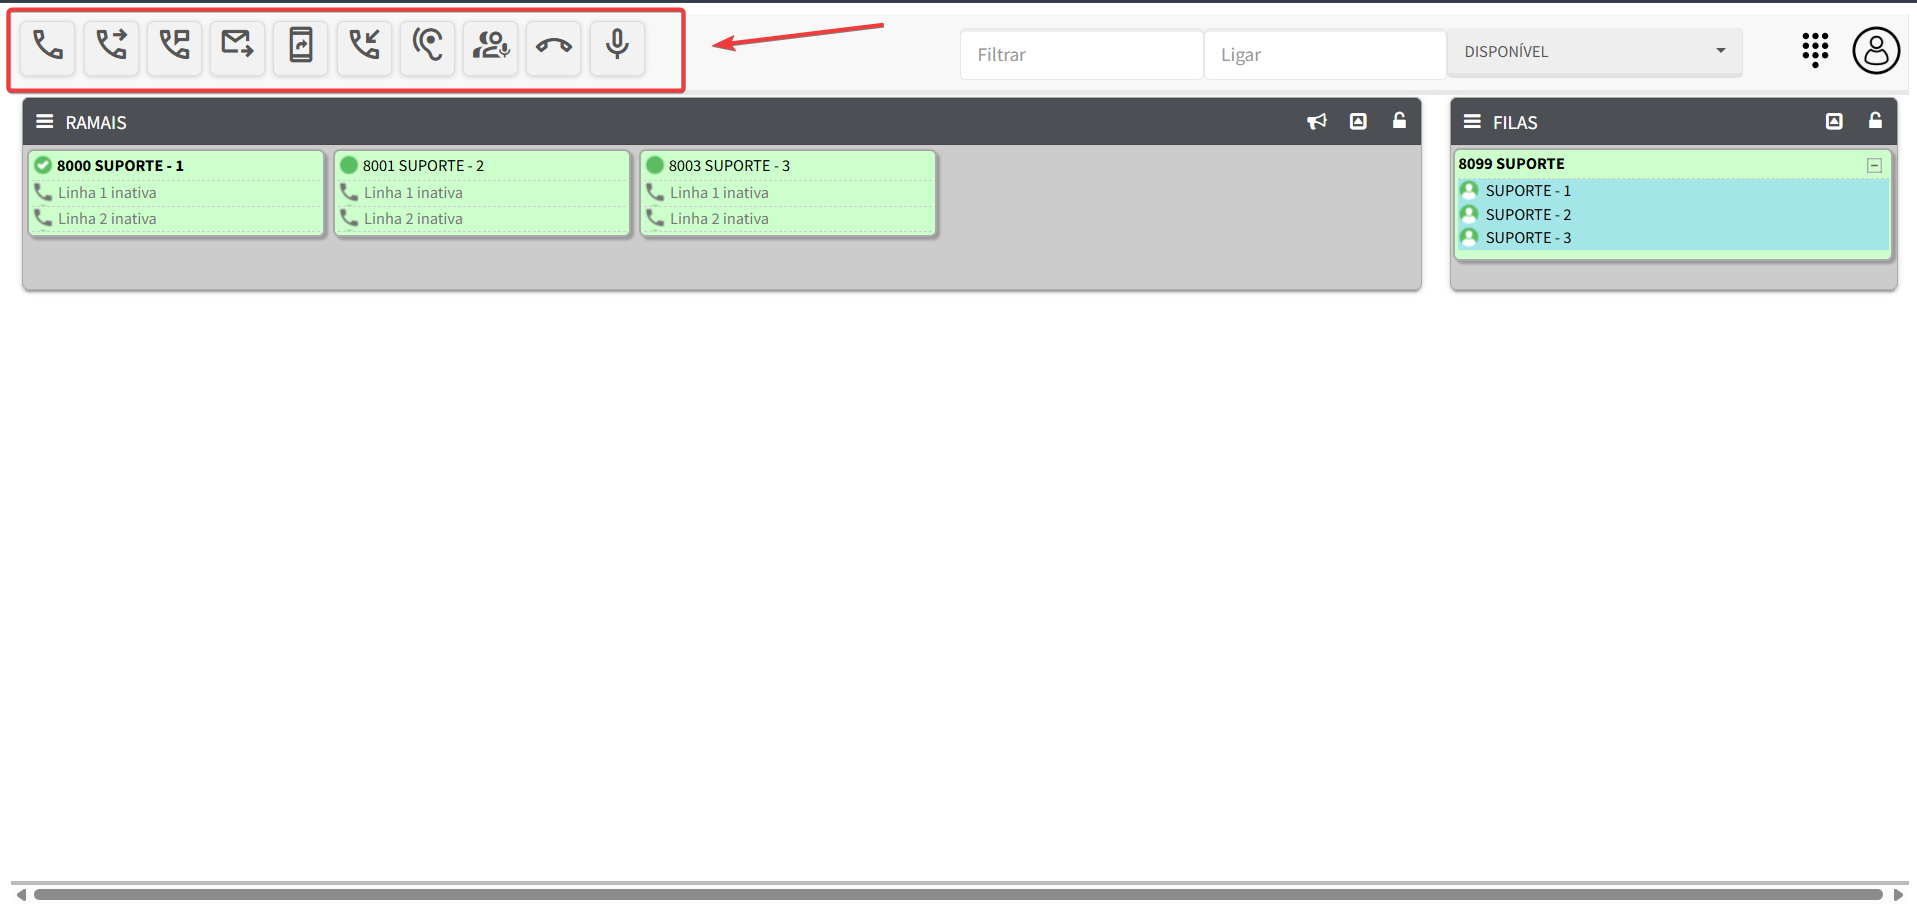Click the call pickup icon with incoming arrow
The height and width of the screenshot is (913, 1917).
(364, 47)
